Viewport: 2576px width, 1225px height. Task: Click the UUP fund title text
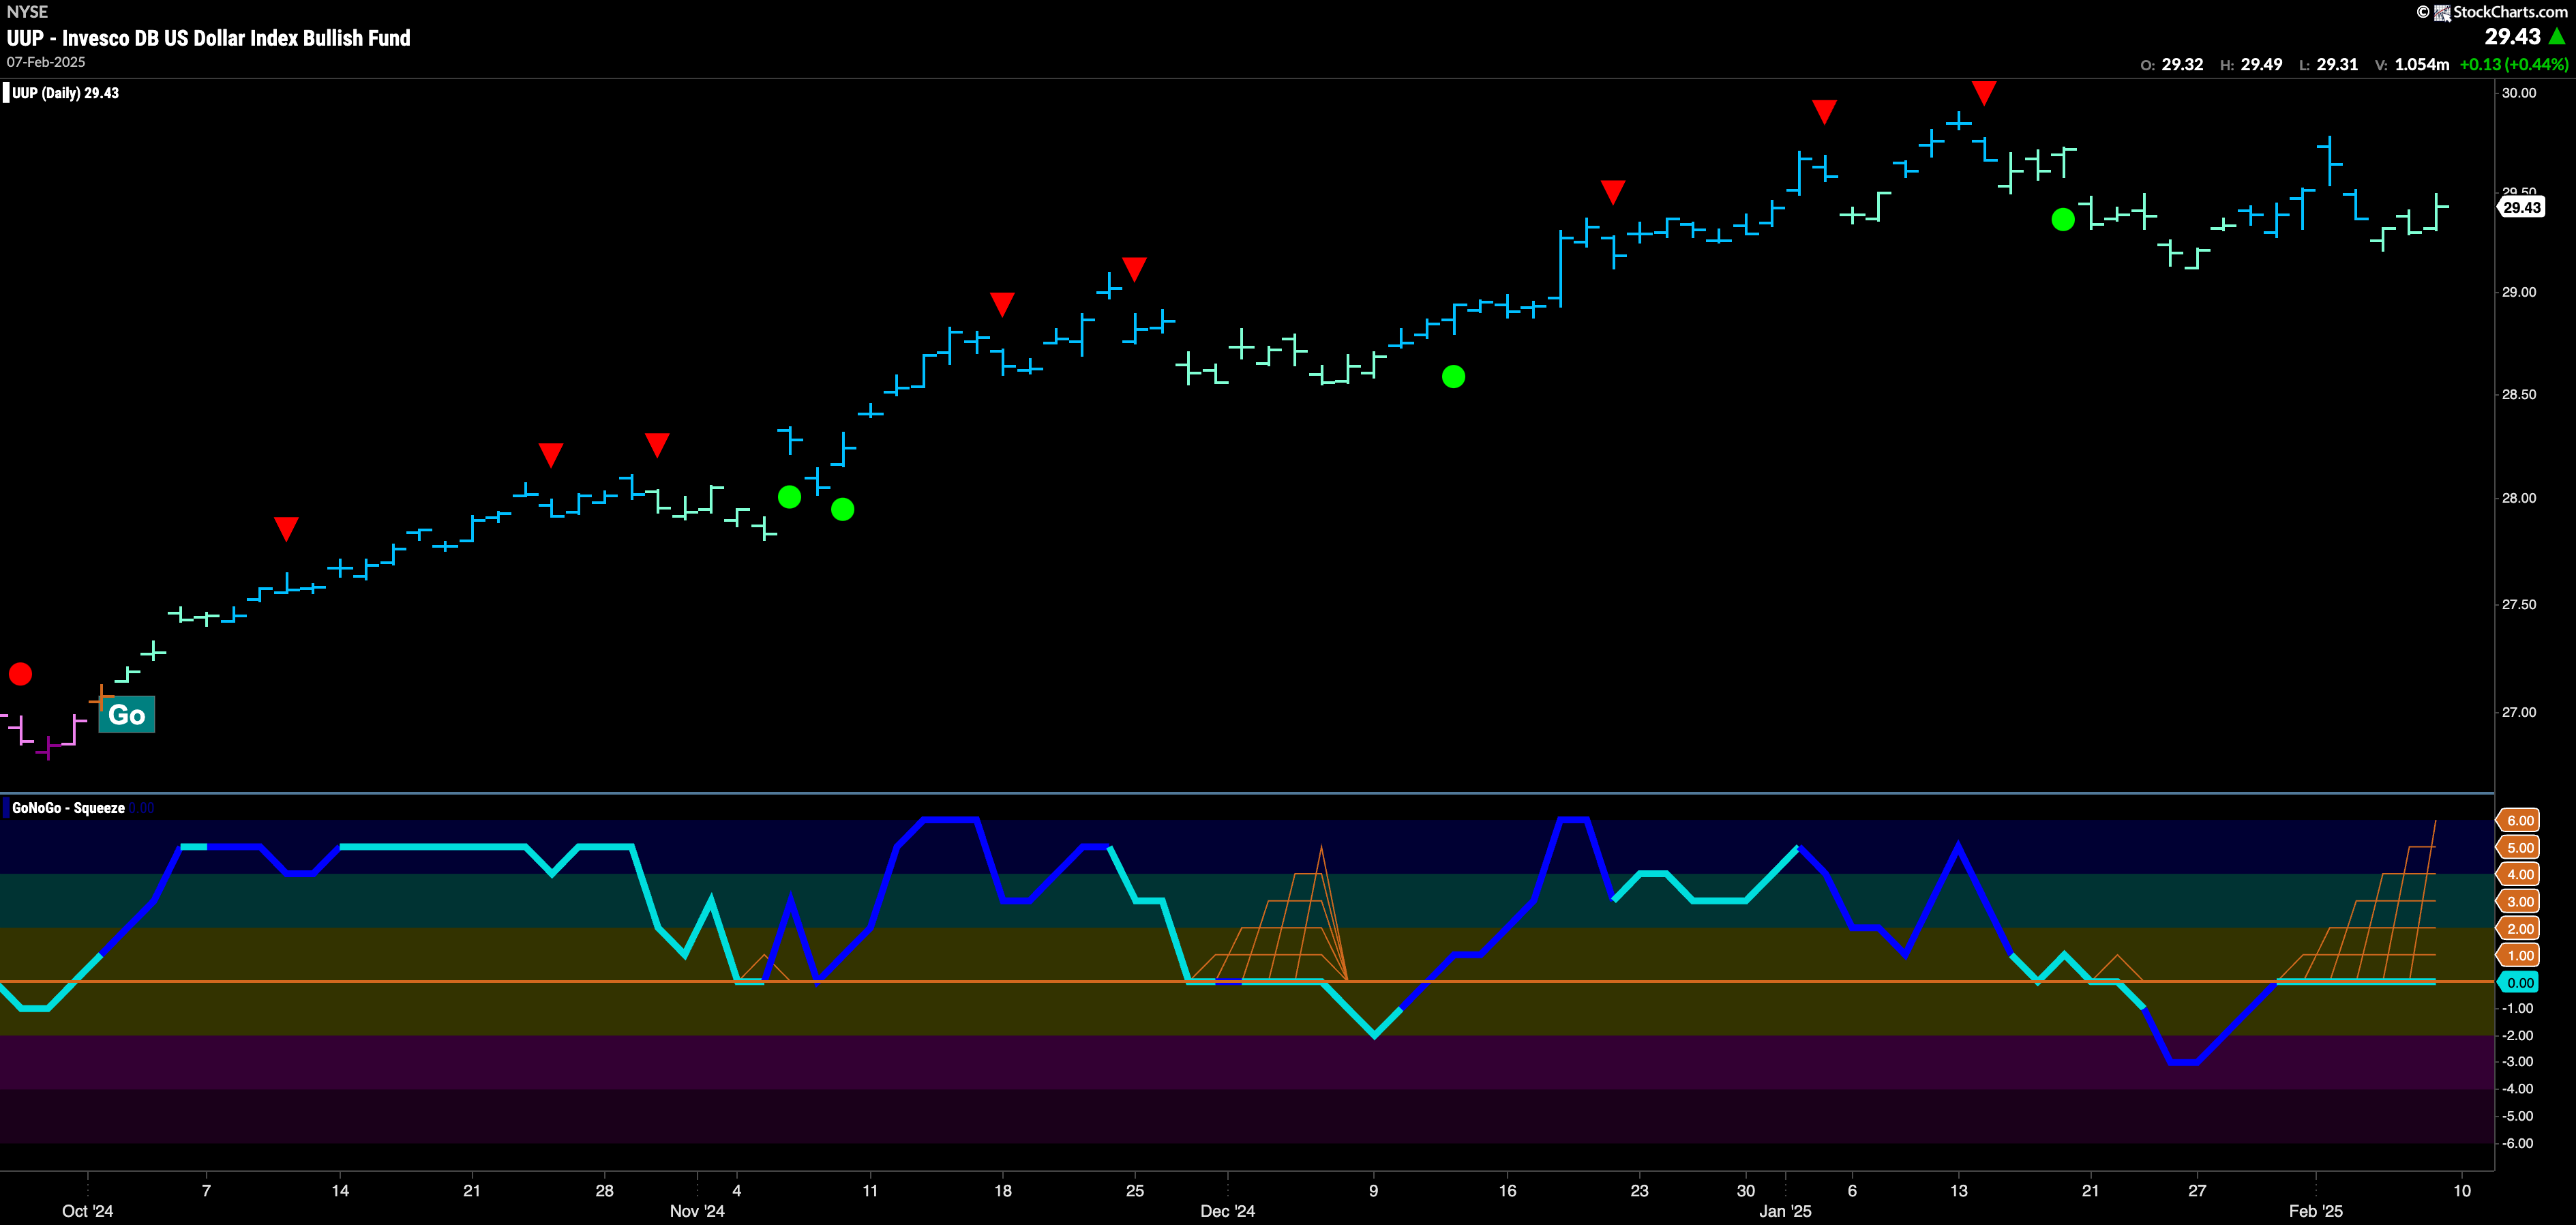(208, 38)
